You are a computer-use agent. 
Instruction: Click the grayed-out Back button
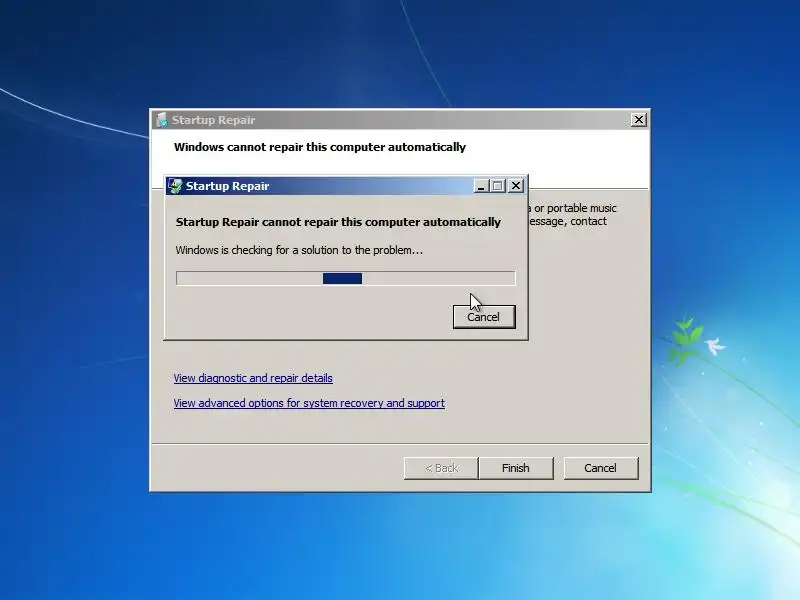coord(441,468)
